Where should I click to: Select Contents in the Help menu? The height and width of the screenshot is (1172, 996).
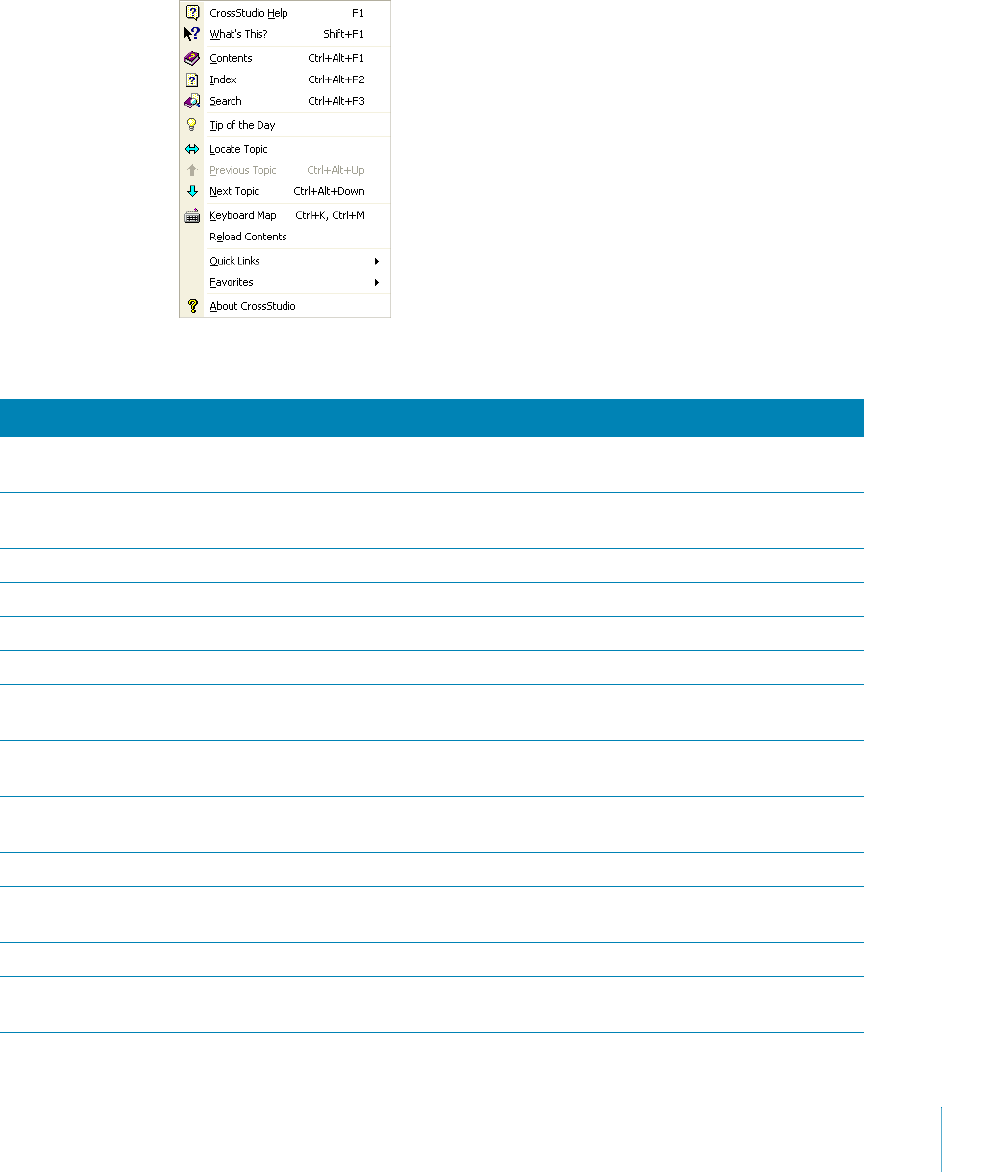[x=285, y=58]
